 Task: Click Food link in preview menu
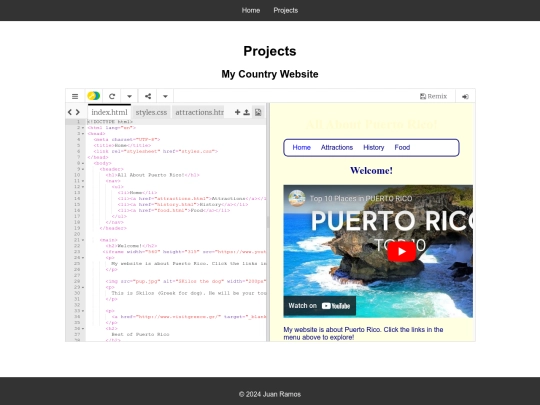[x=402, y=147]
